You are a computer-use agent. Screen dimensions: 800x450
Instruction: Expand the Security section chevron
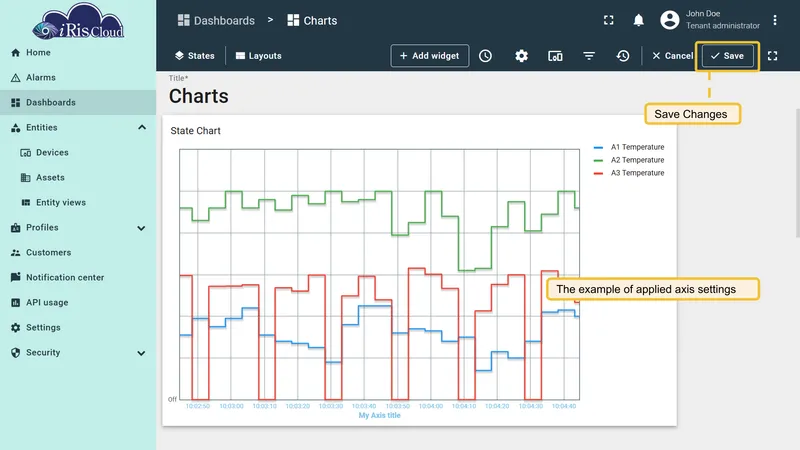(141, 353)
